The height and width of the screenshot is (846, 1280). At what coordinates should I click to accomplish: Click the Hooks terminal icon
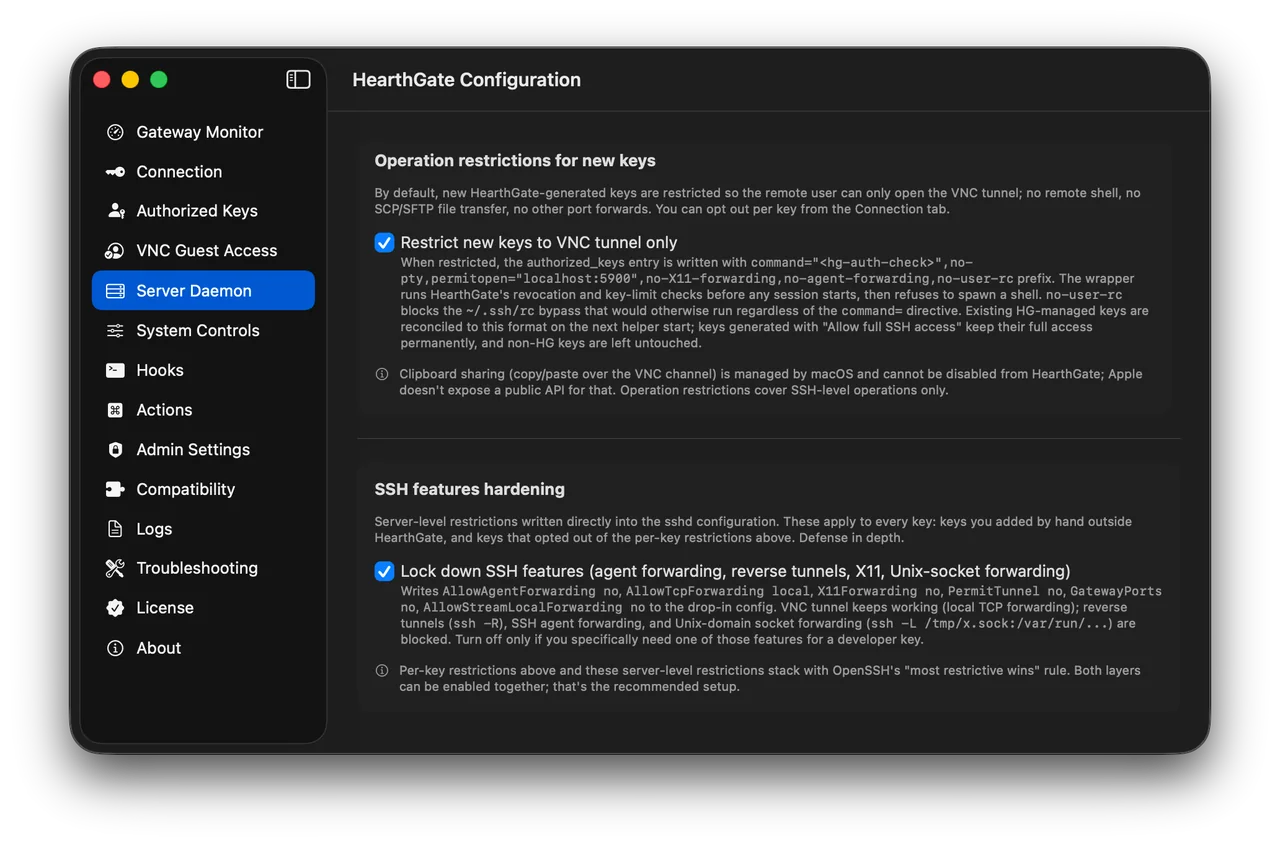point(115,370)
